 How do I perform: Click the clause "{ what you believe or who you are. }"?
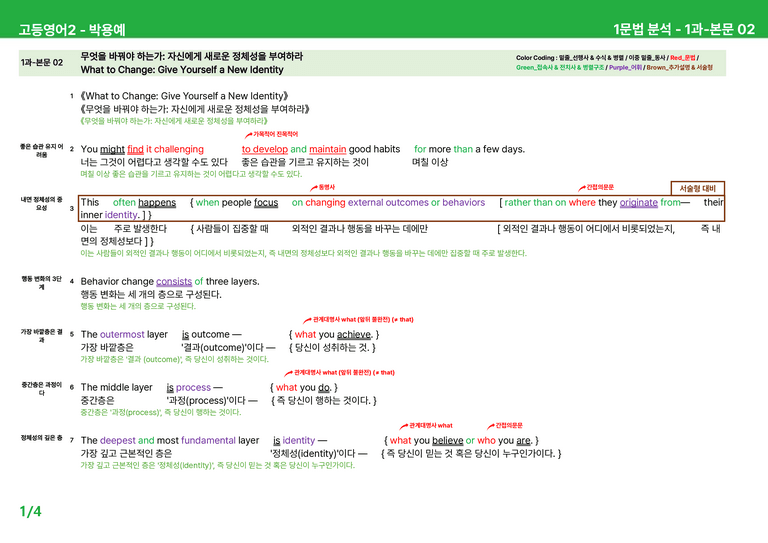point(461,440)
